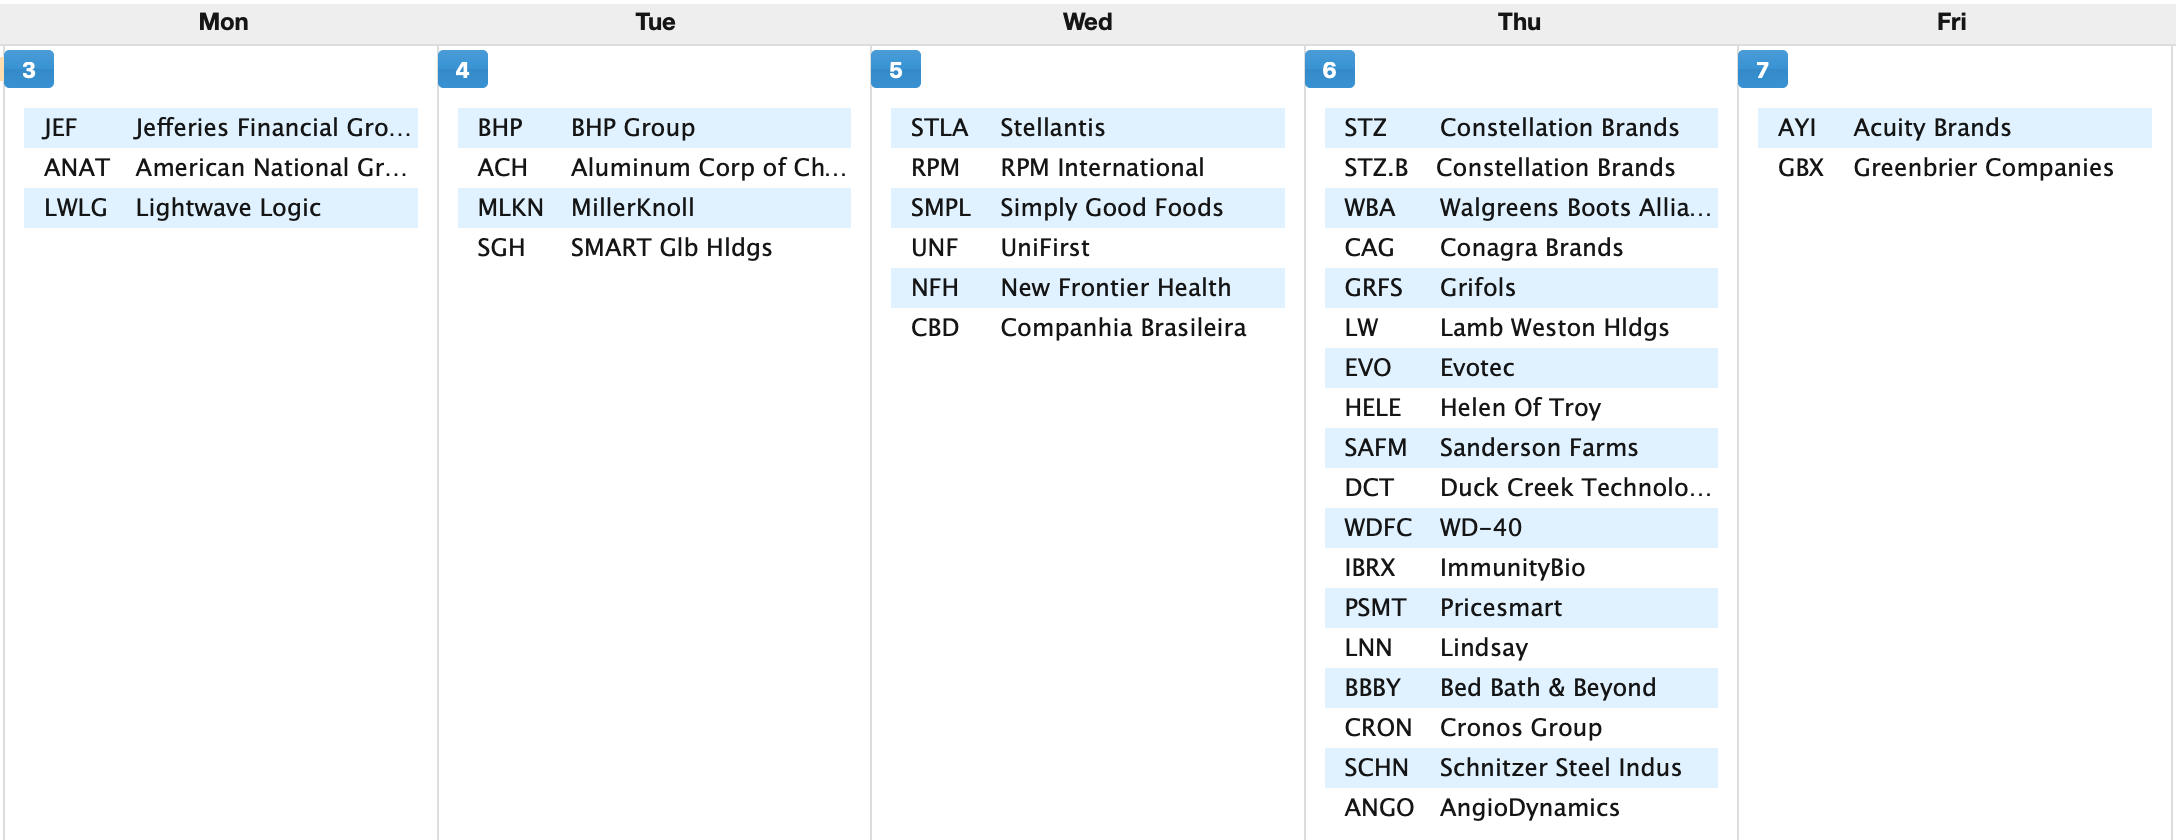The height and width of the screenshot is (840, 2176).
Task: Select the IBRX ticker symbol
Action: coord(1370,568)
